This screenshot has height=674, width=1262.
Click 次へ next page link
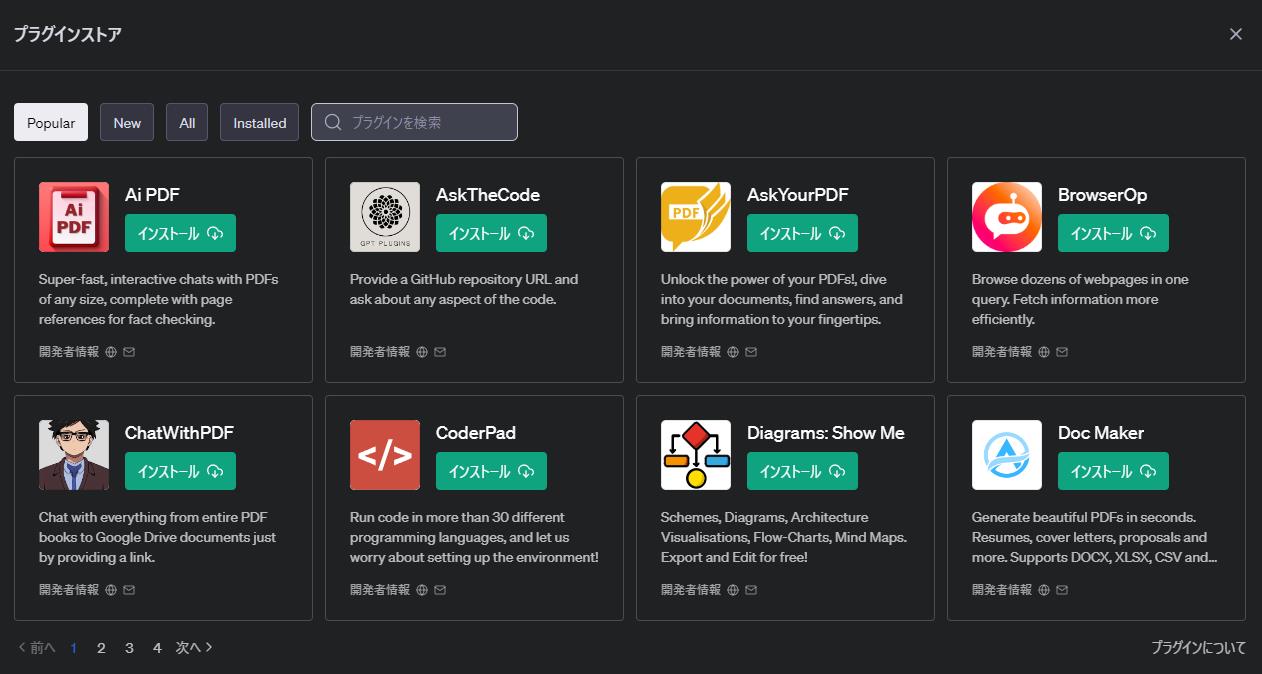tap(195, 648)
